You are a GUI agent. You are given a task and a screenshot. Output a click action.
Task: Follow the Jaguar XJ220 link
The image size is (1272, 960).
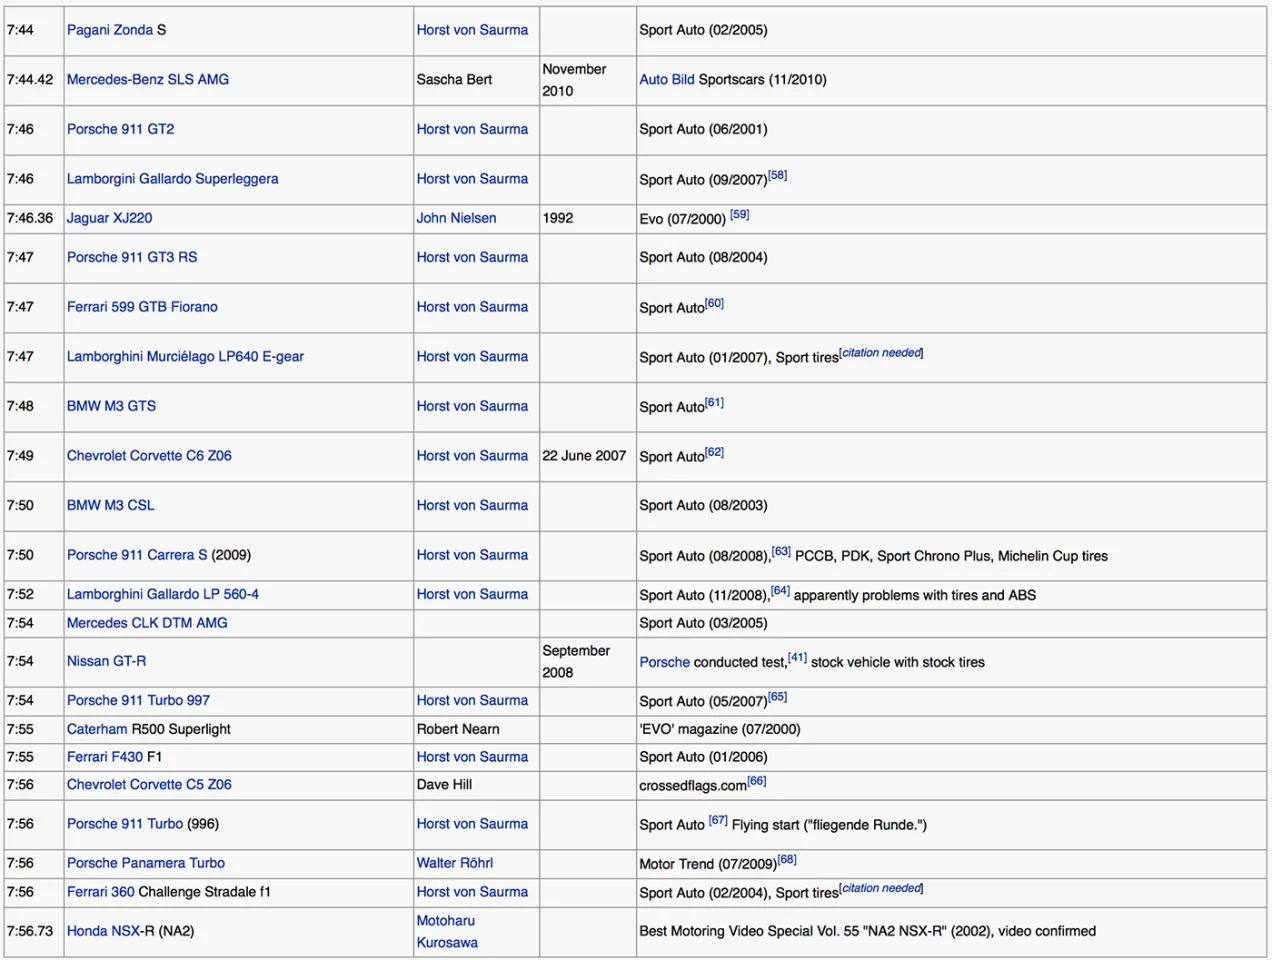point(109,218)
